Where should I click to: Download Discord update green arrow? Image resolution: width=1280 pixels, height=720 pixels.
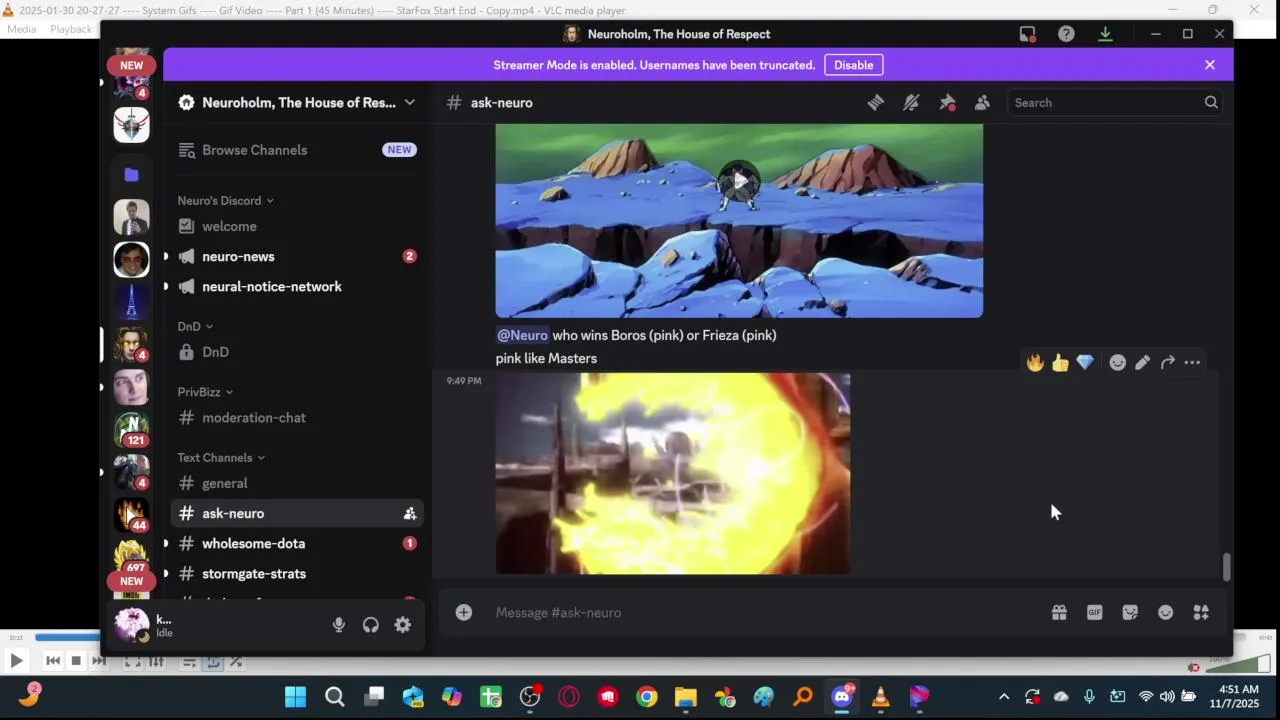click(x=1105, y=34)
